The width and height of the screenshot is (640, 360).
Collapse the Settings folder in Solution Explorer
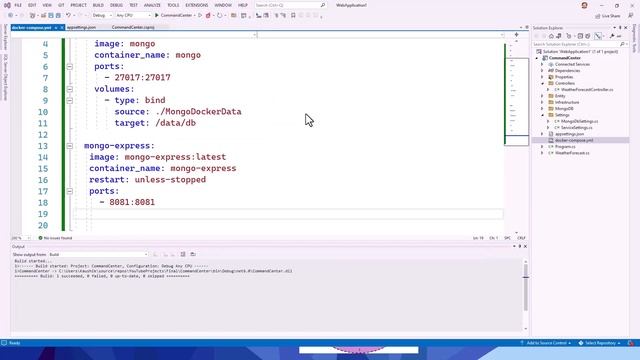[x=542, y=115]
